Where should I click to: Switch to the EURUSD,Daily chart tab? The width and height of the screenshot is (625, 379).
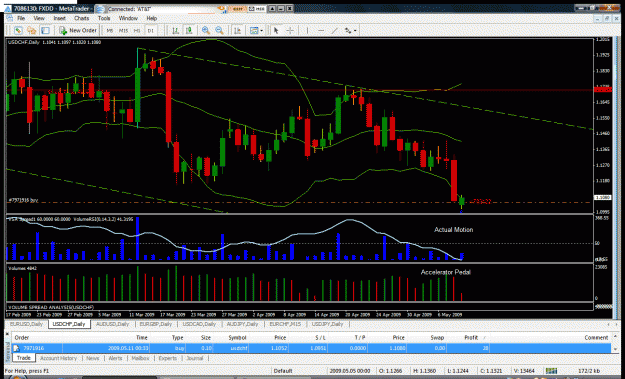point(26,324)
